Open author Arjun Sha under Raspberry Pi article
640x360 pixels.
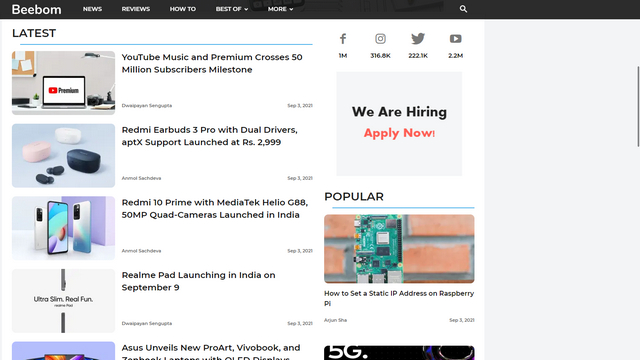pos(335,320)
